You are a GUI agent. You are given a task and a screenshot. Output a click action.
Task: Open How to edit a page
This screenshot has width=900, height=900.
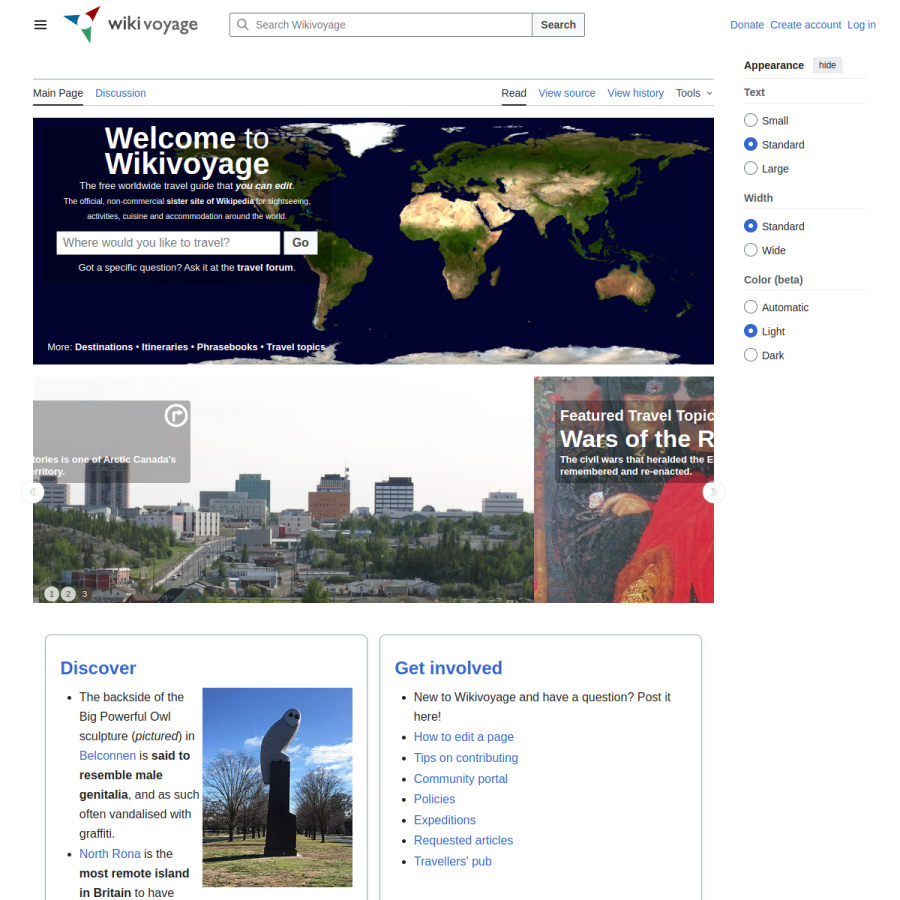(x=464, y=736)
